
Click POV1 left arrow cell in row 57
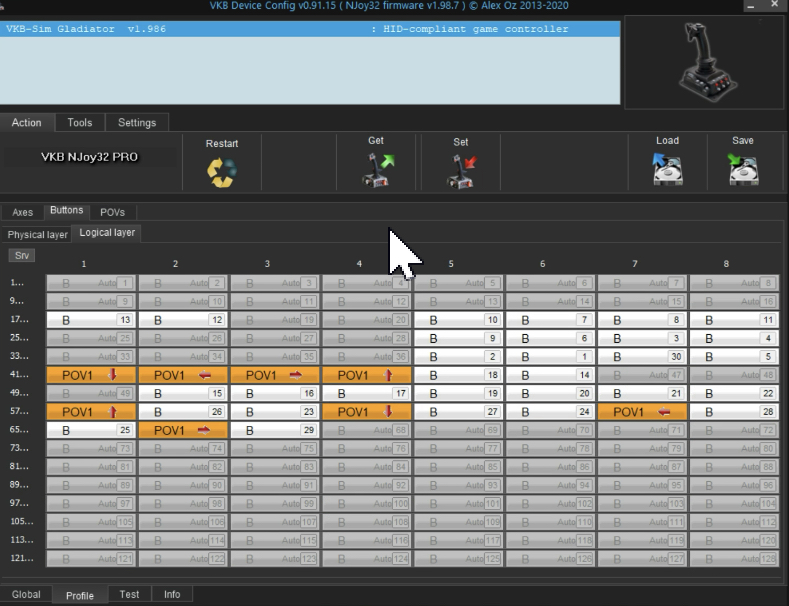pyautogui.click(x=642, y=412)
